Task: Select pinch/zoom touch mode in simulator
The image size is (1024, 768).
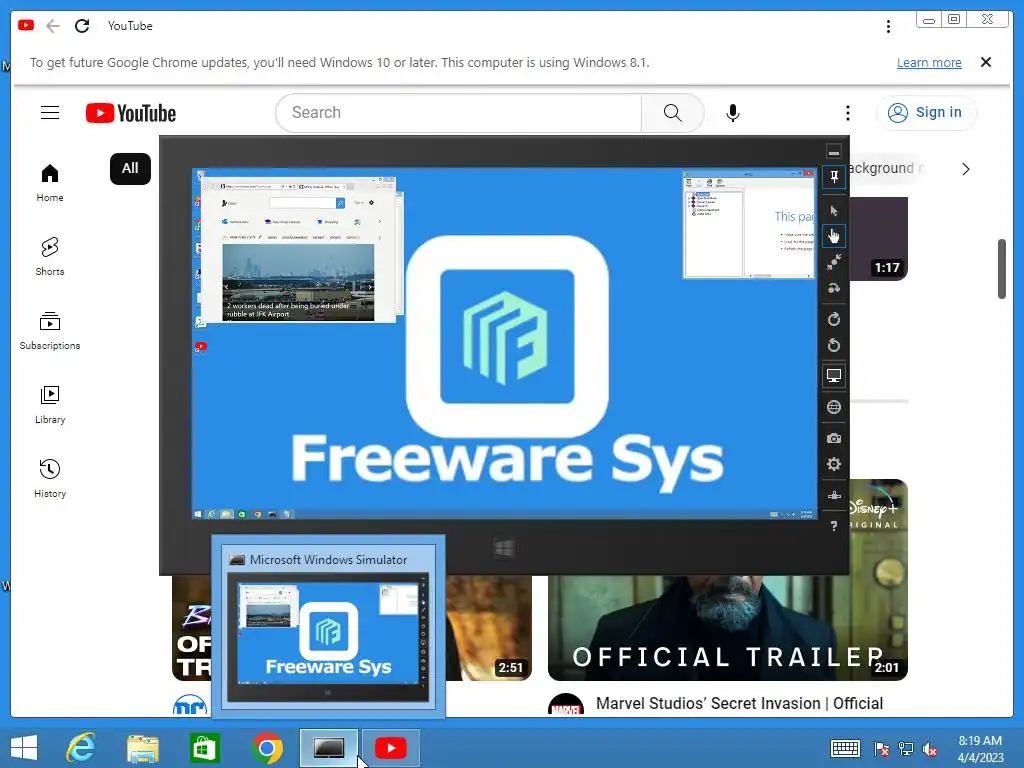Action: point(834,262)
